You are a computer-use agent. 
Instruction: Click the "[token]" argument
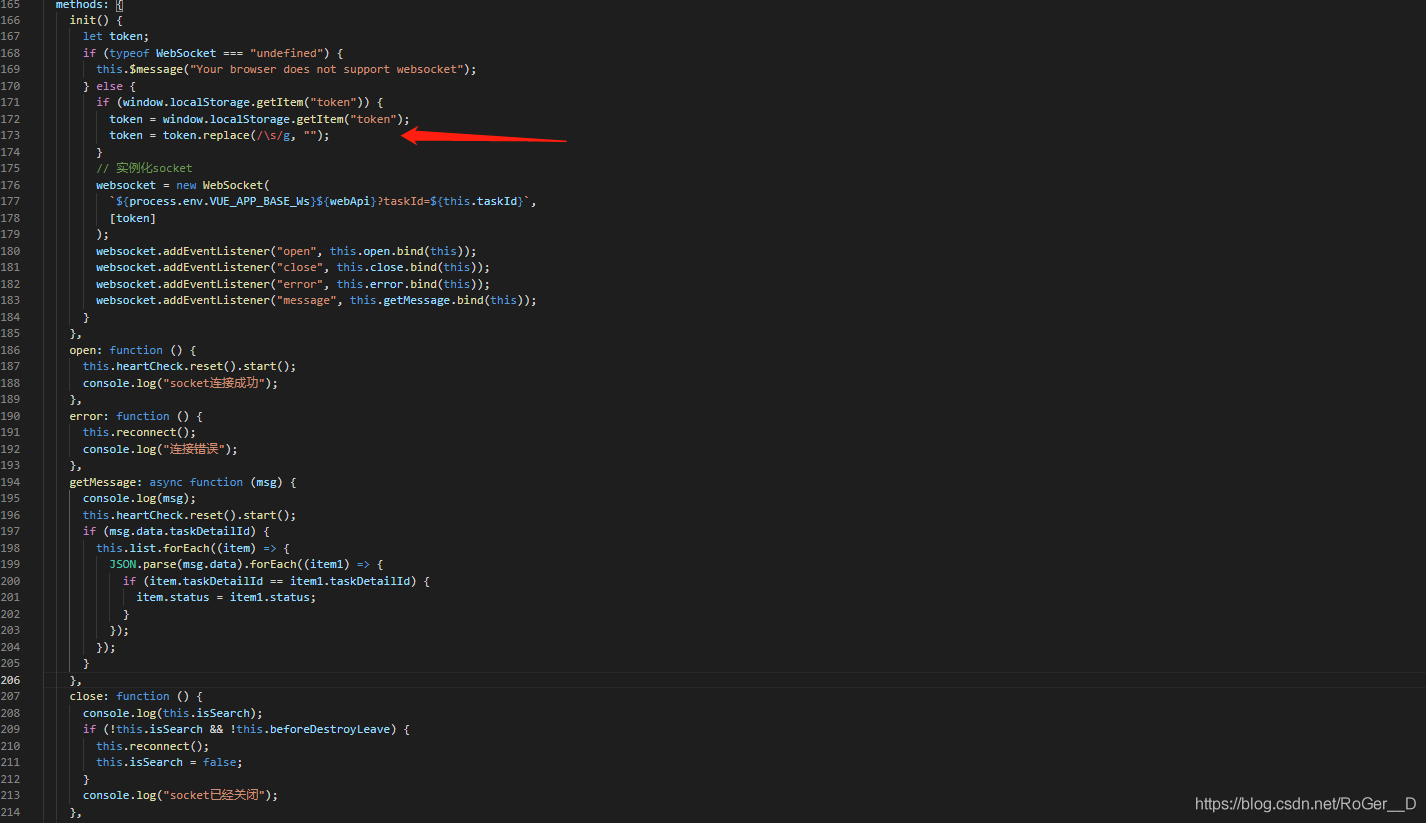(x=133, y=218)
